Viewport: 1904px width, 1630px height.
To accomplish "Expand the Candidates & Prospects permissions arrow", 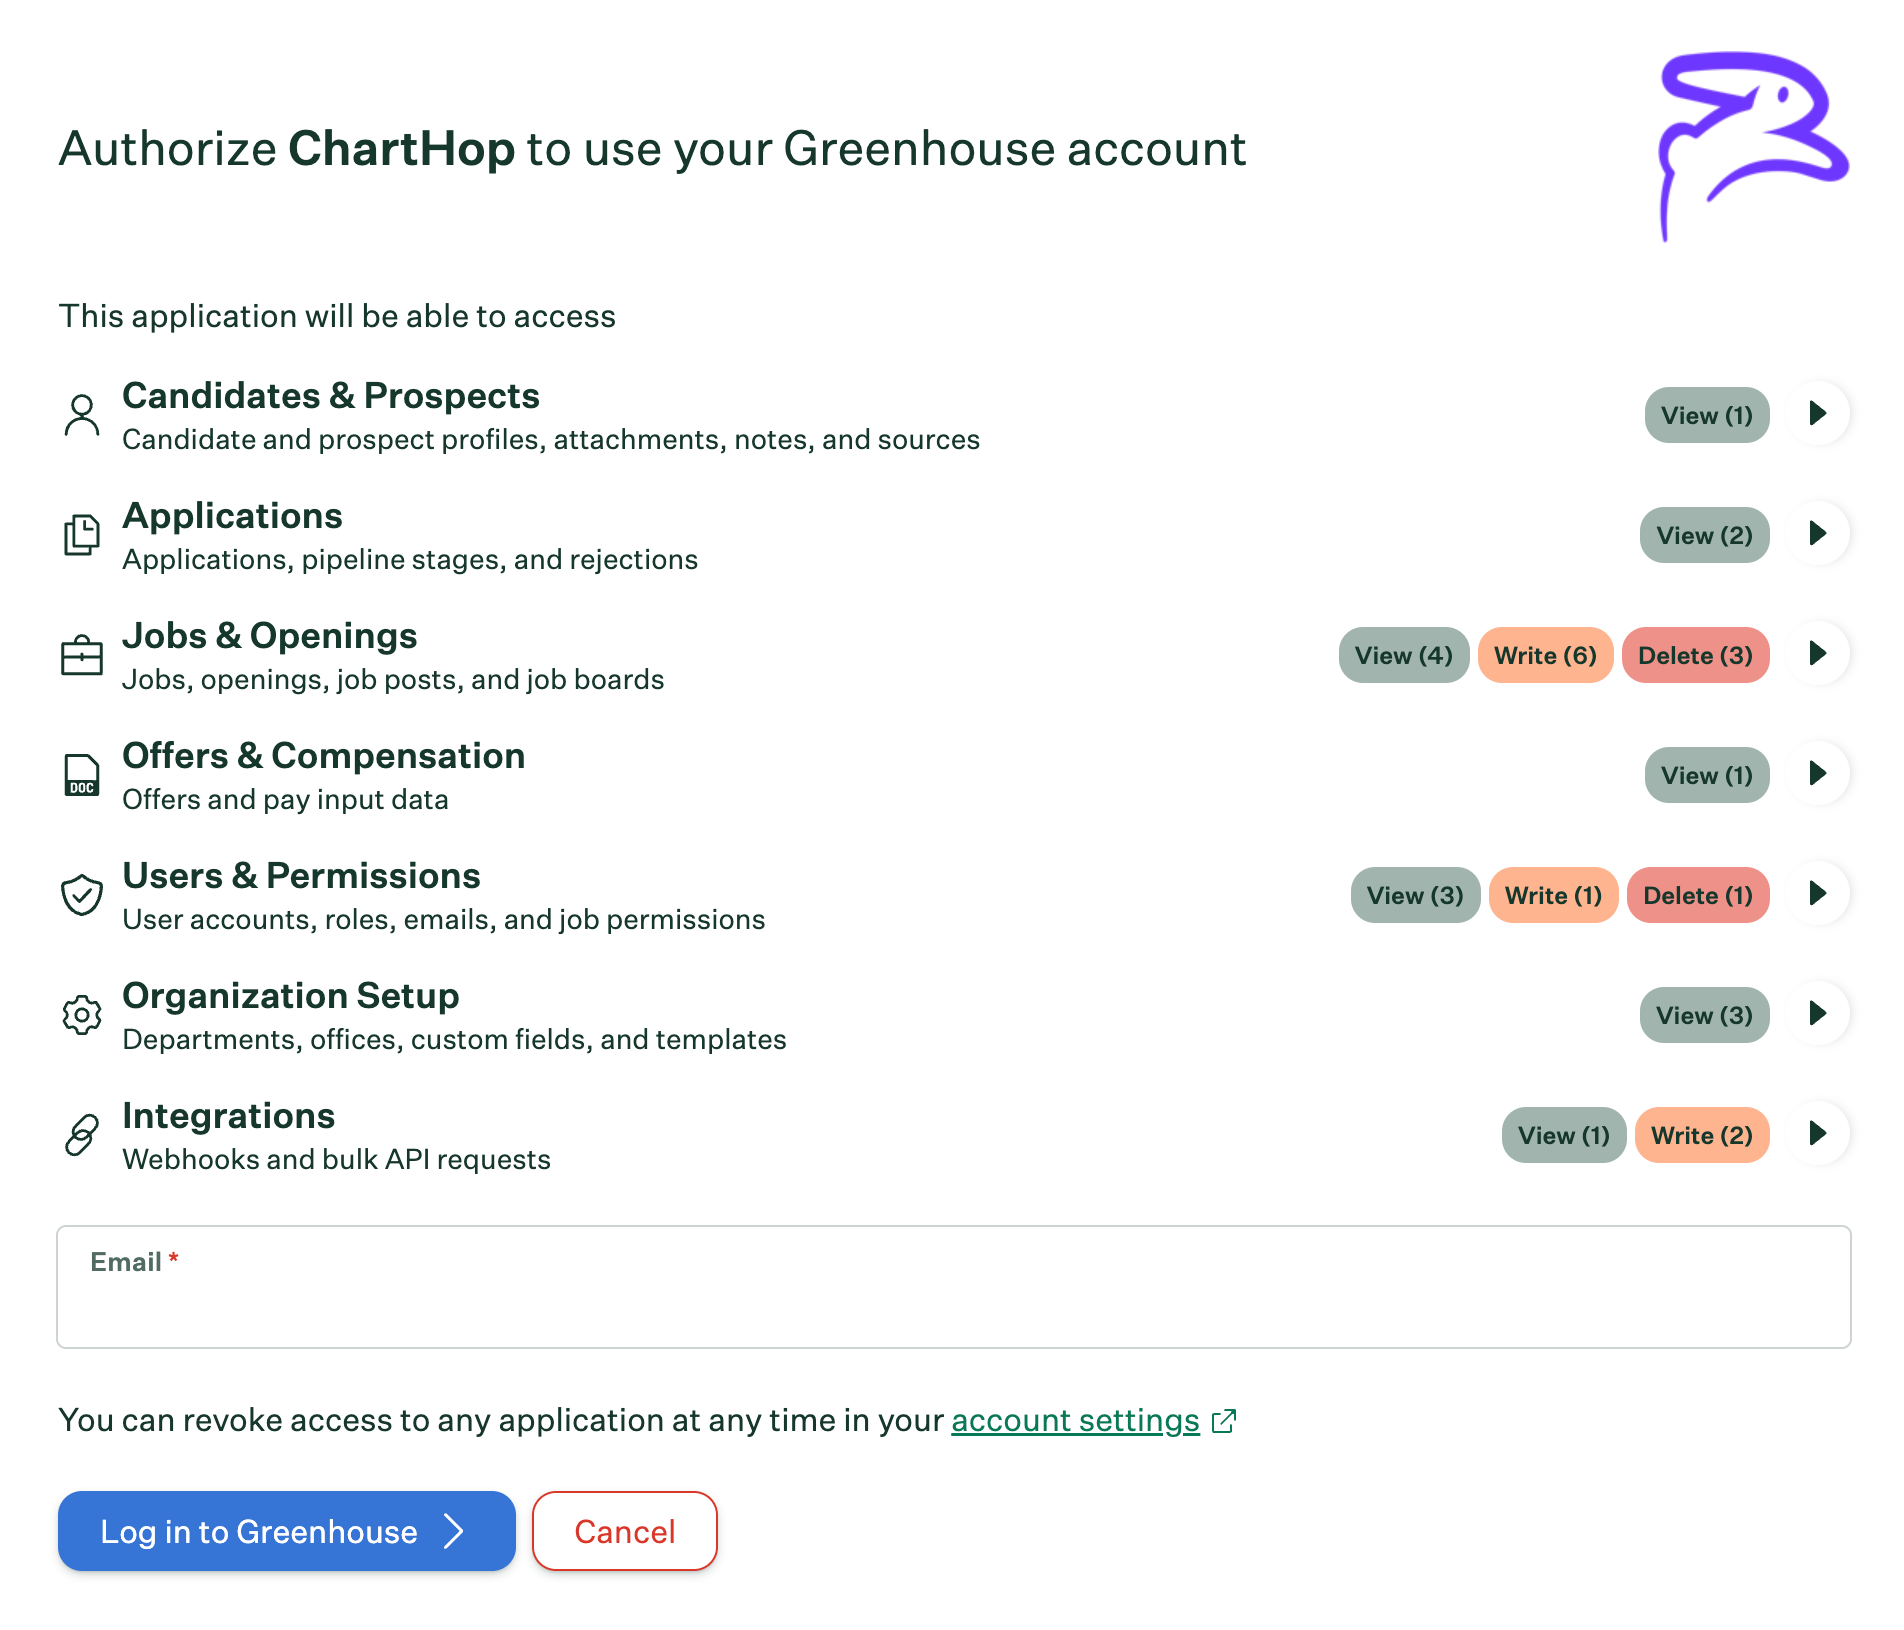I will click(x=1819, y=413).
